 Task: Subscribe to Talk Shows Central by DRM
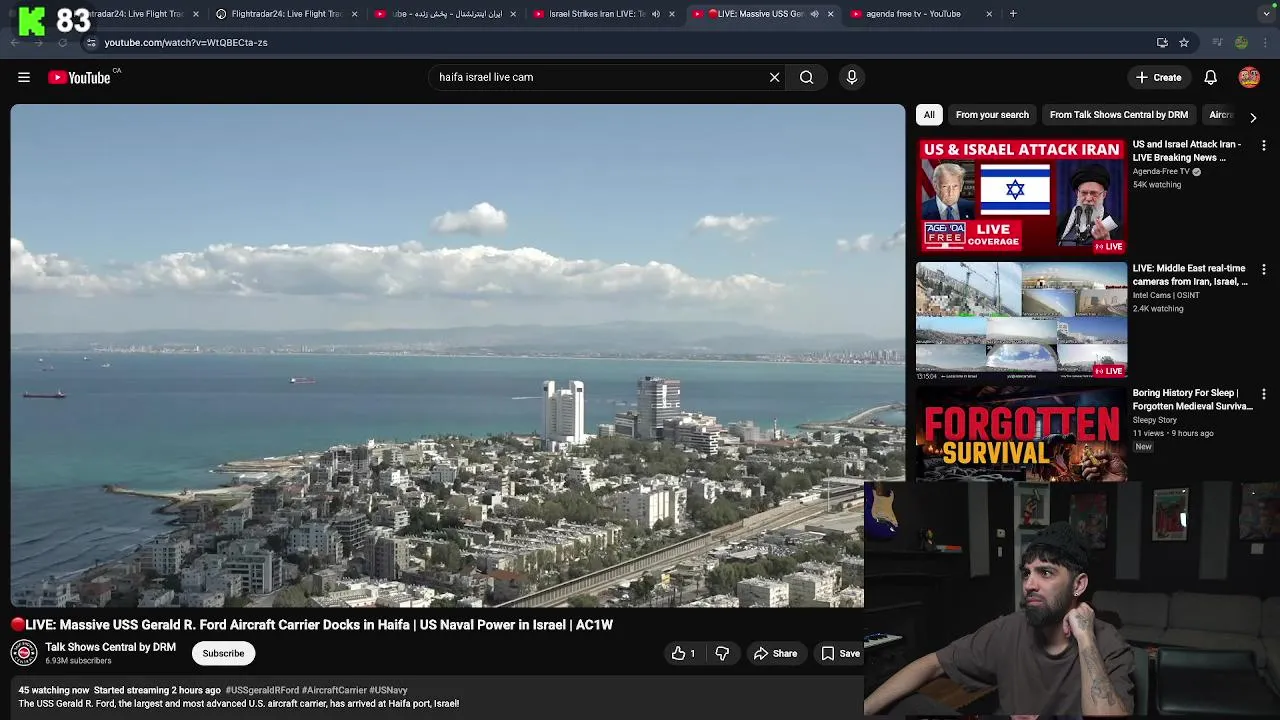(x=223, y=653)
